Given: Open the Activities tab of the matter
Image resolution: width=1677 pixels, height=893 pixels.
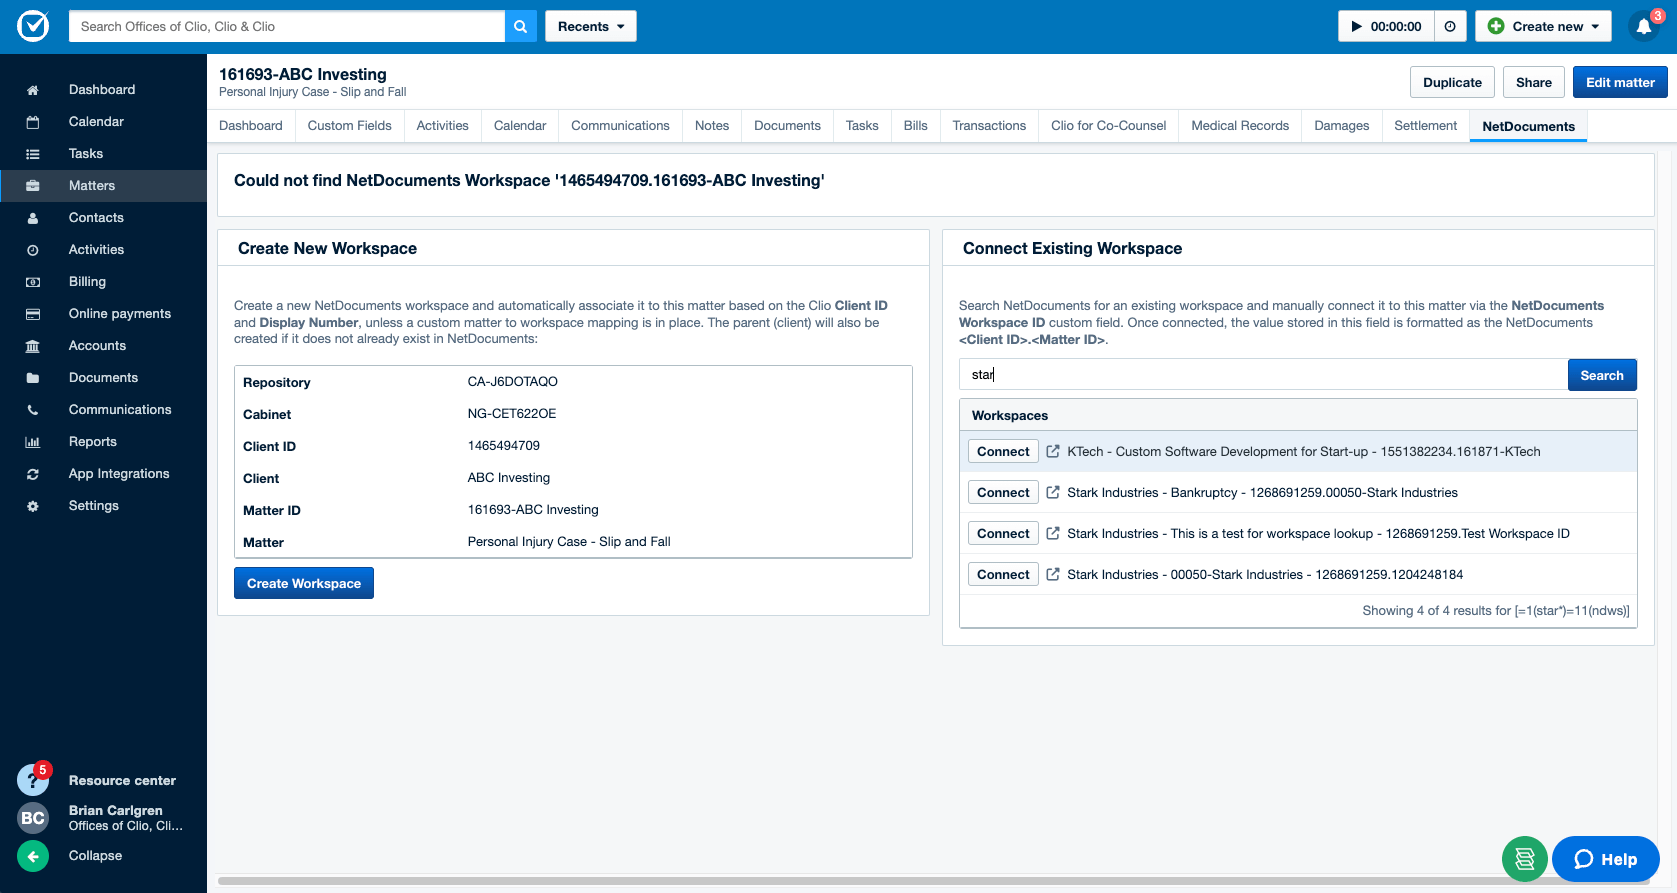Looking at the screenshot, I should tap(442, 125).
